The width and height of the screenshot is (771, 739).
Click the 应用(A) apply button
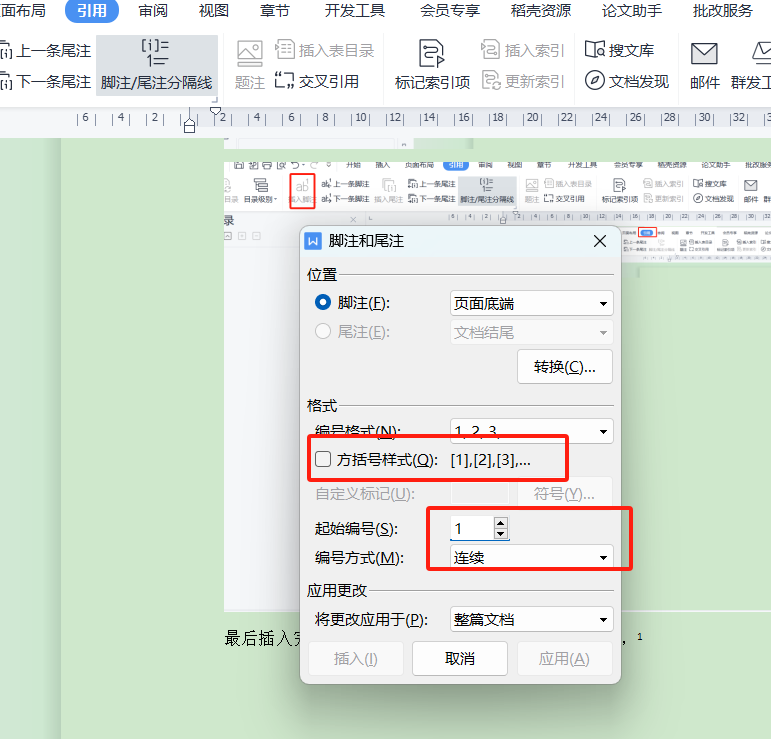point(564,658)
